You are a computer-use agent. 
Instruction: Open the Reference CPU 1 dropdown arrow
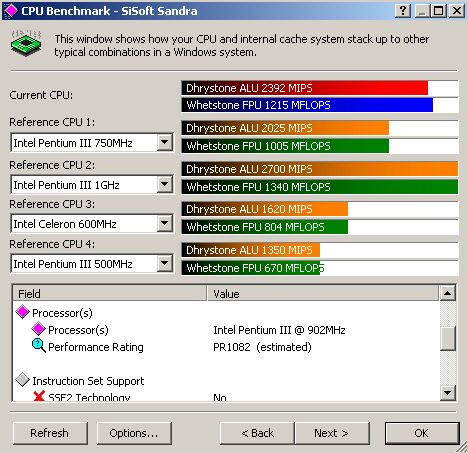tap(164, 143)
